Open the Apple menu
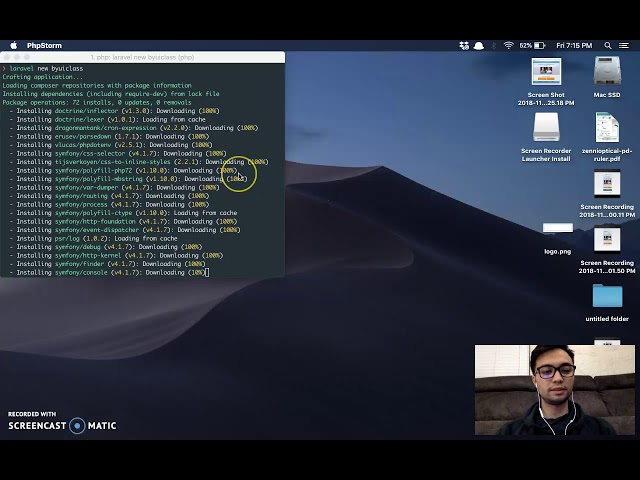Screen dimensions: 640x480 pyautogui.click(x=13, y=45)
